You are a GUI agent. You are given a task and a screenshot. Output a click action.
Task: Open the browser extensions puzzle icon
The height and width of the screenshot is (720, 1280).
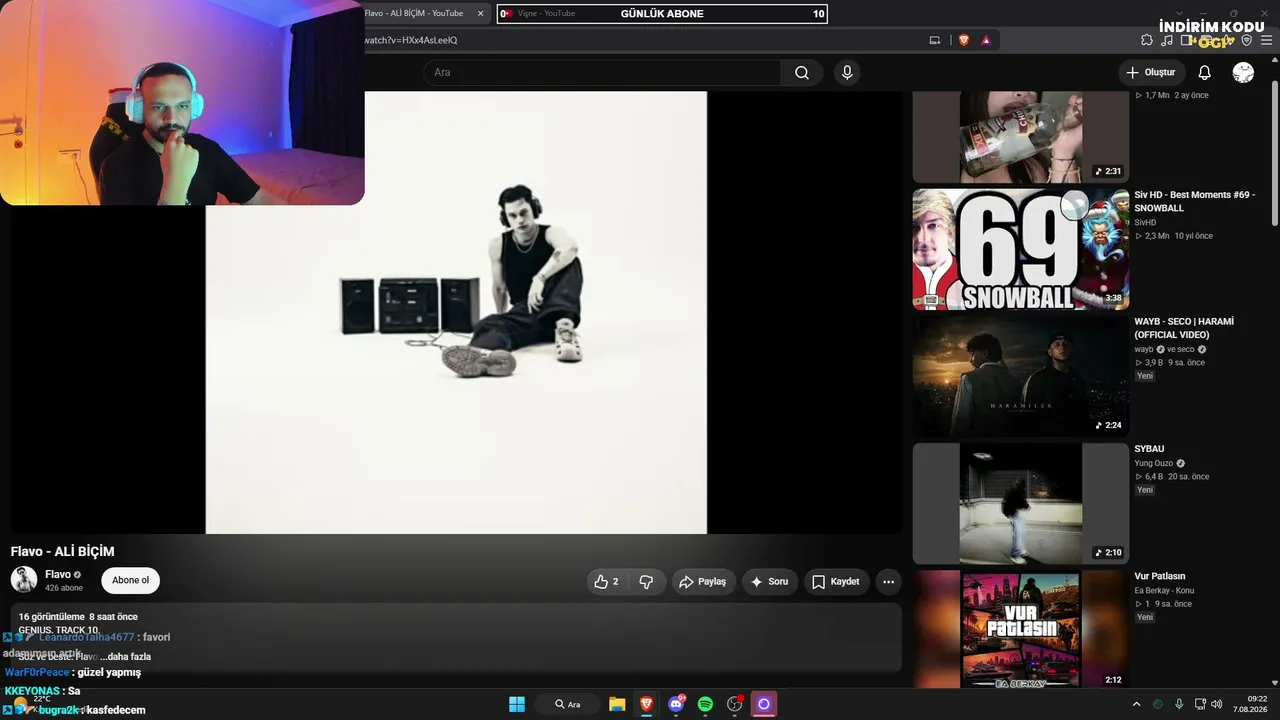click(1147, 40)
